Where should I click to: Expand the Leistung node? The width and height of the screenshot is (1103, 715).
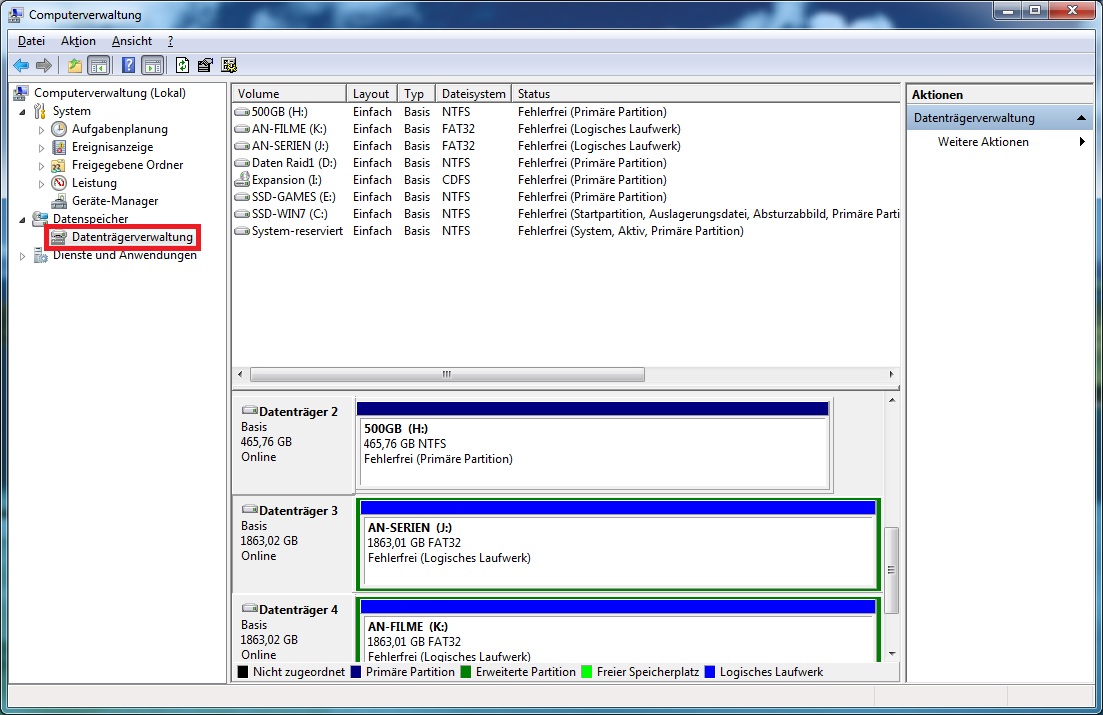(x=41, y=184)
